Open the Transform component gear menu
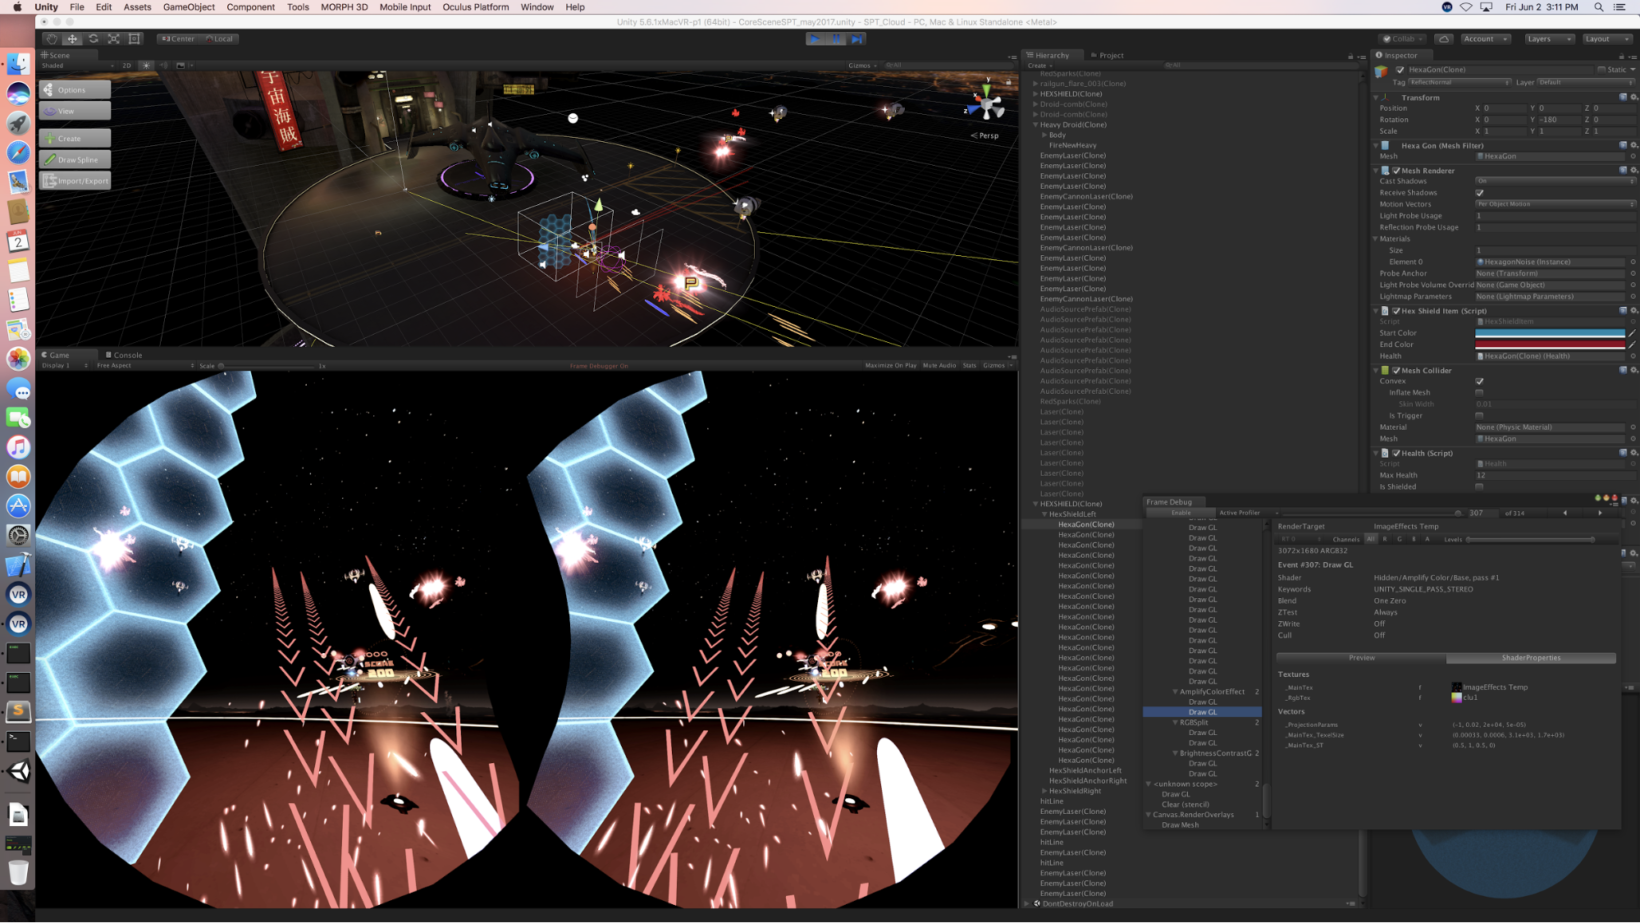Image resolution: width=1640 pixels, height=923 pixels. coord(1634,97)
